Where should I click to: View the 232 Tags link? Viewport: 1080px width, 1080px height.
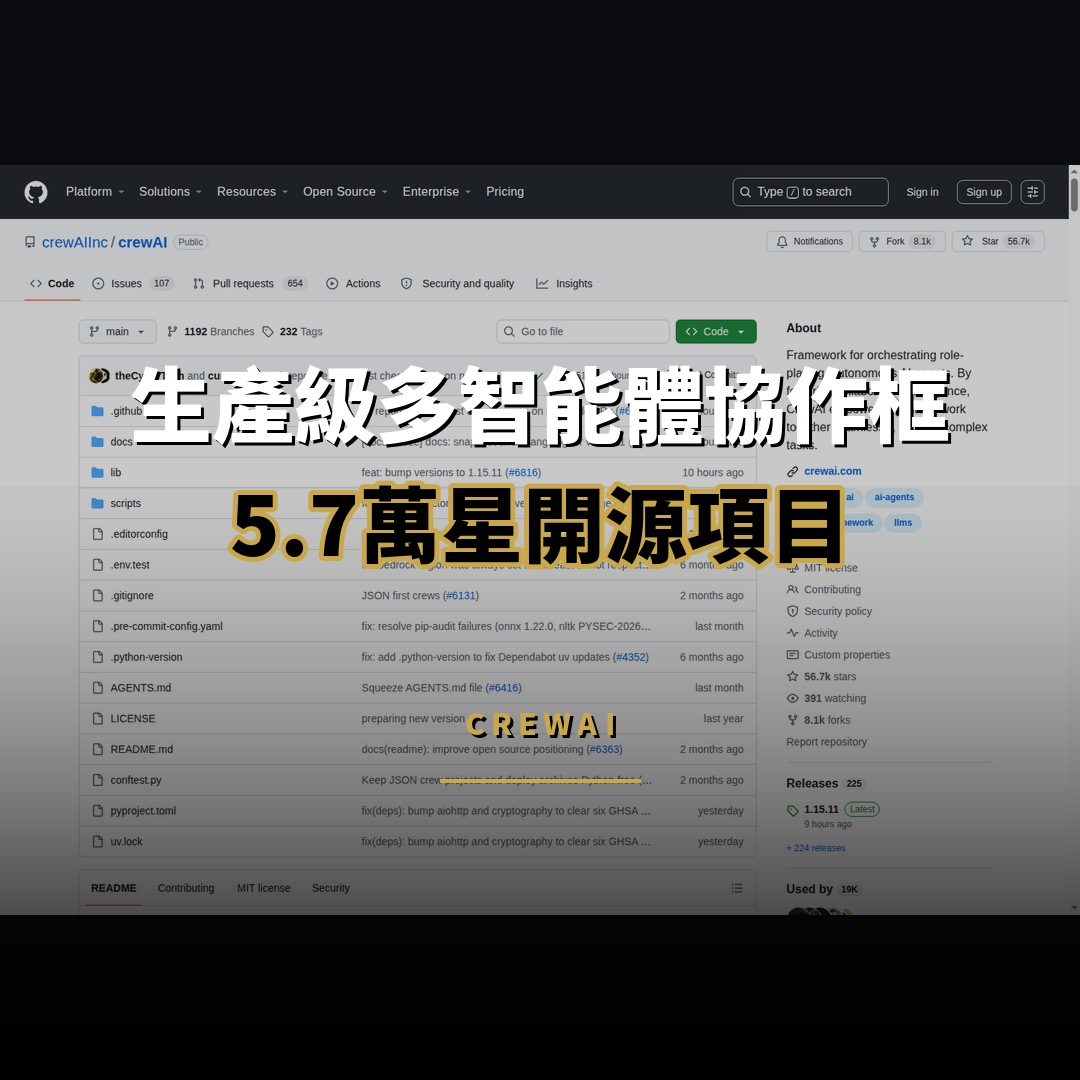pos(293,331)
